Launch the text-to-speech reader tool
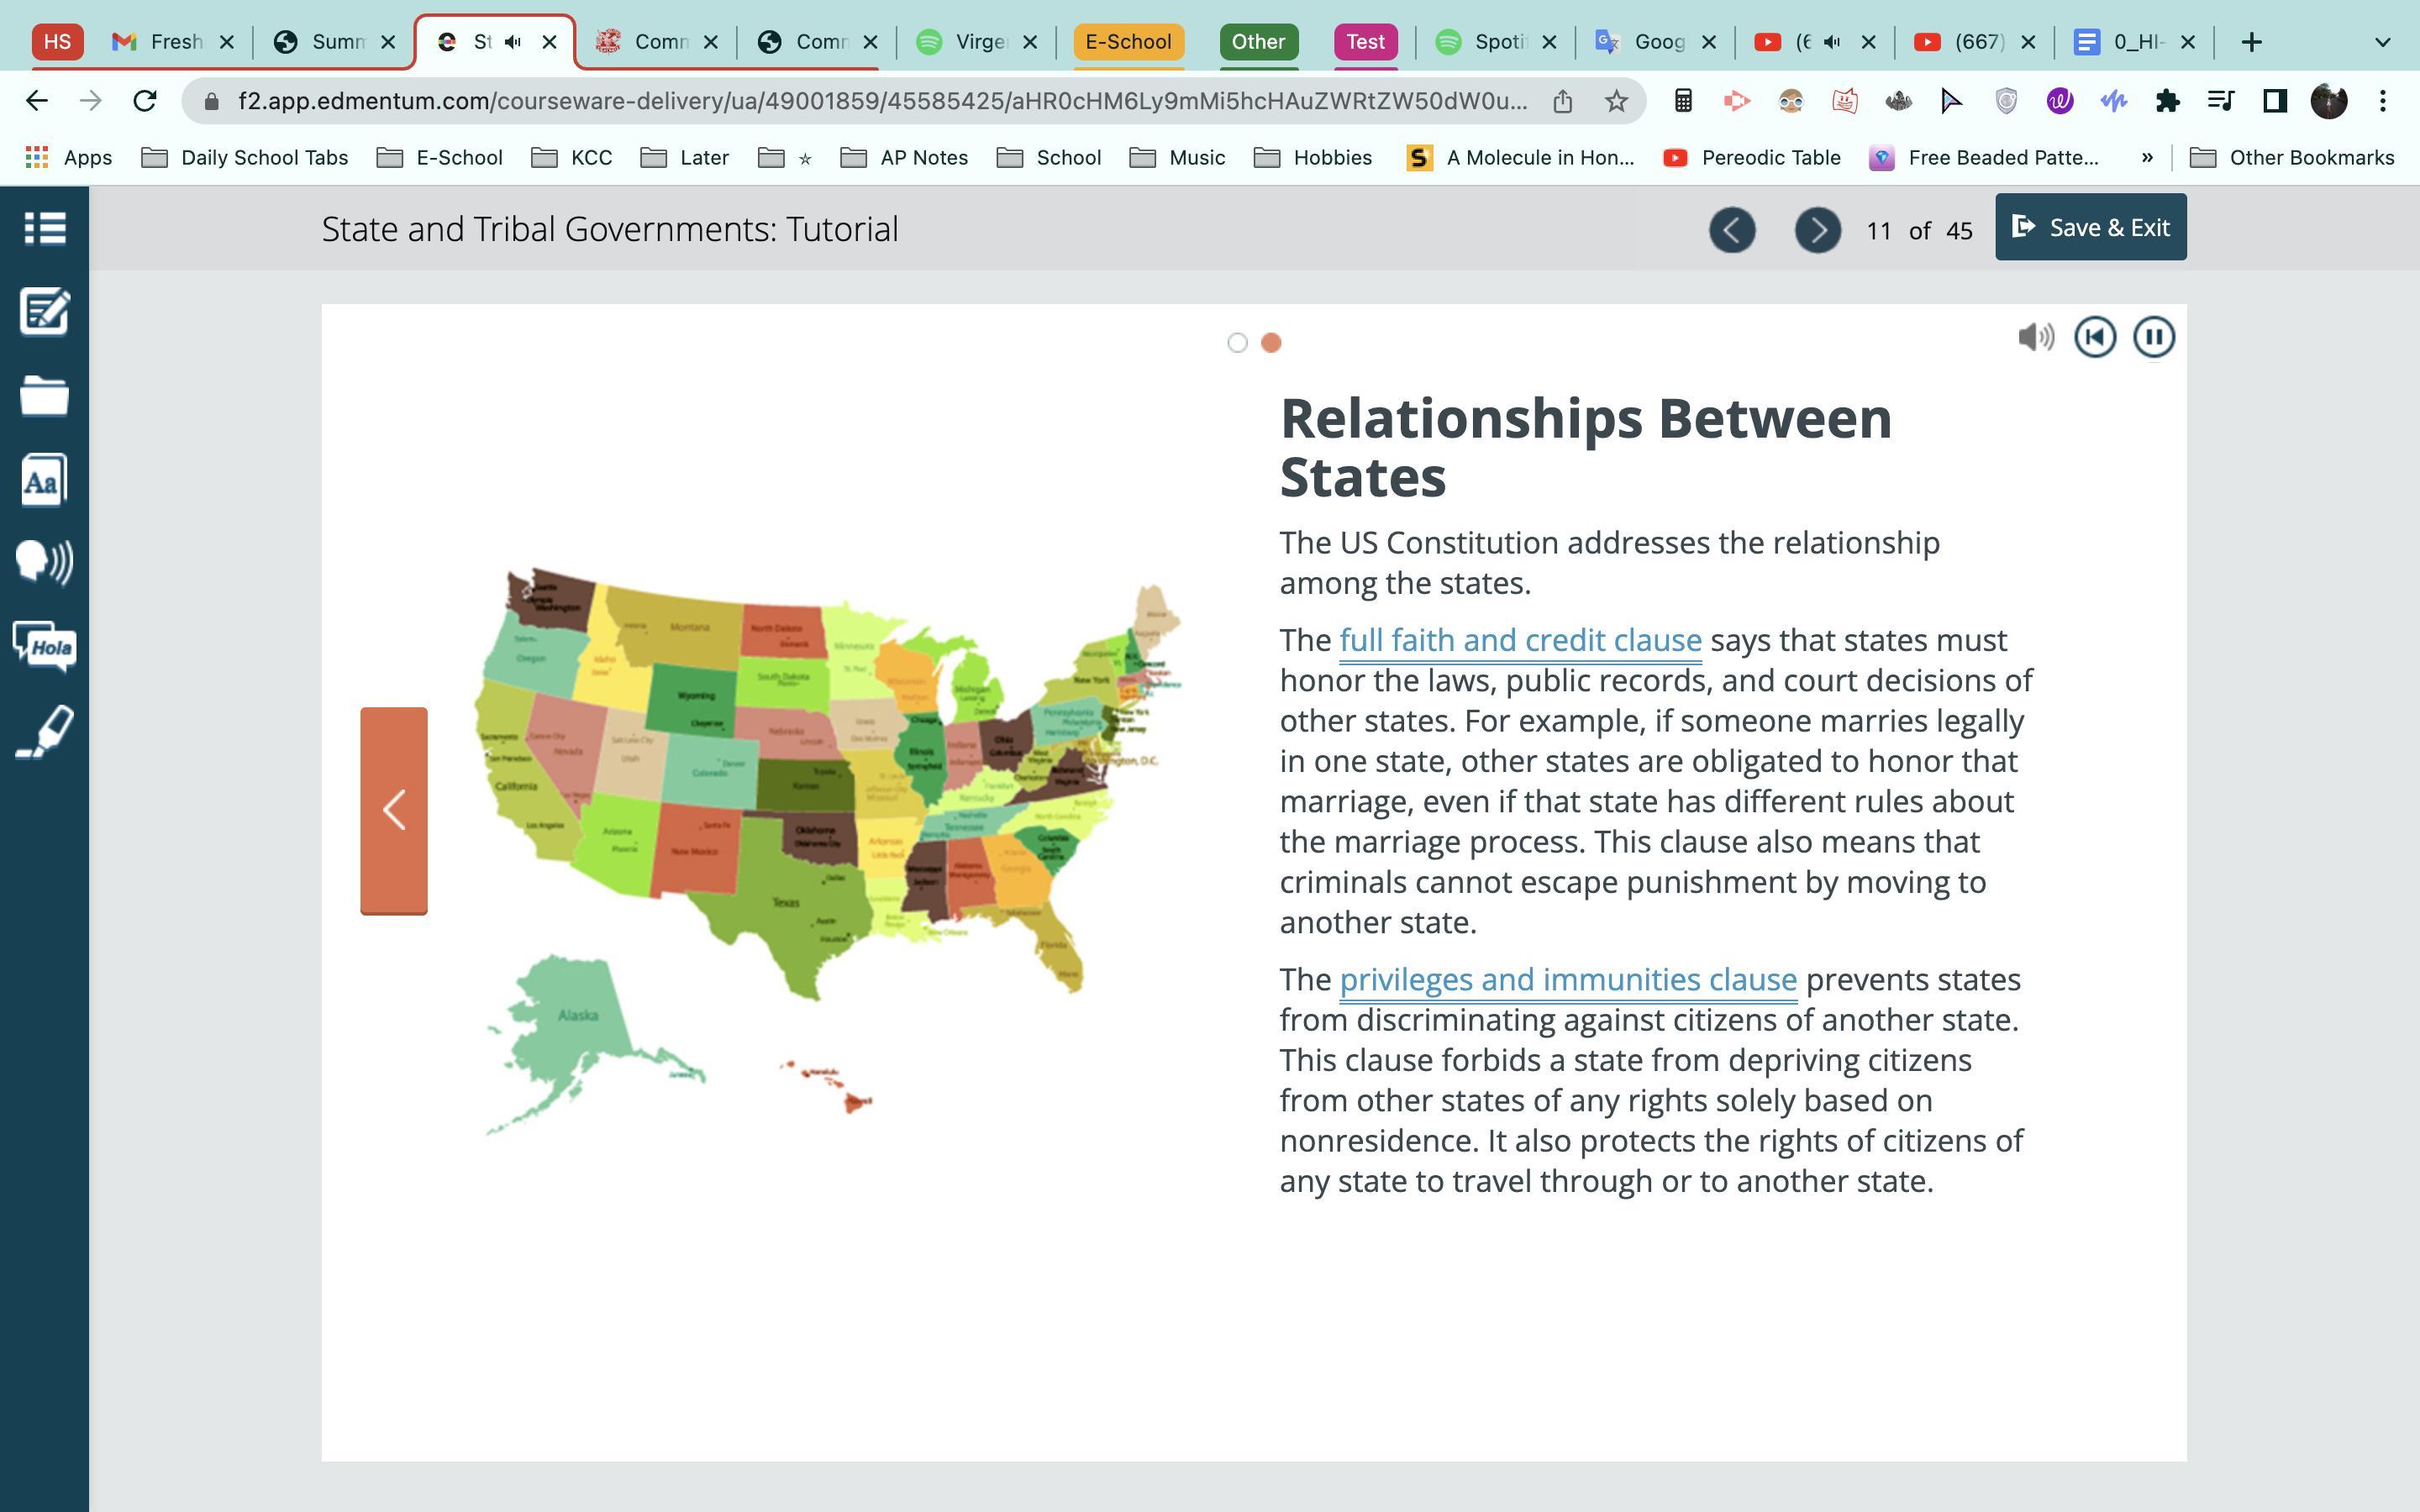 (x=44, y=562)
